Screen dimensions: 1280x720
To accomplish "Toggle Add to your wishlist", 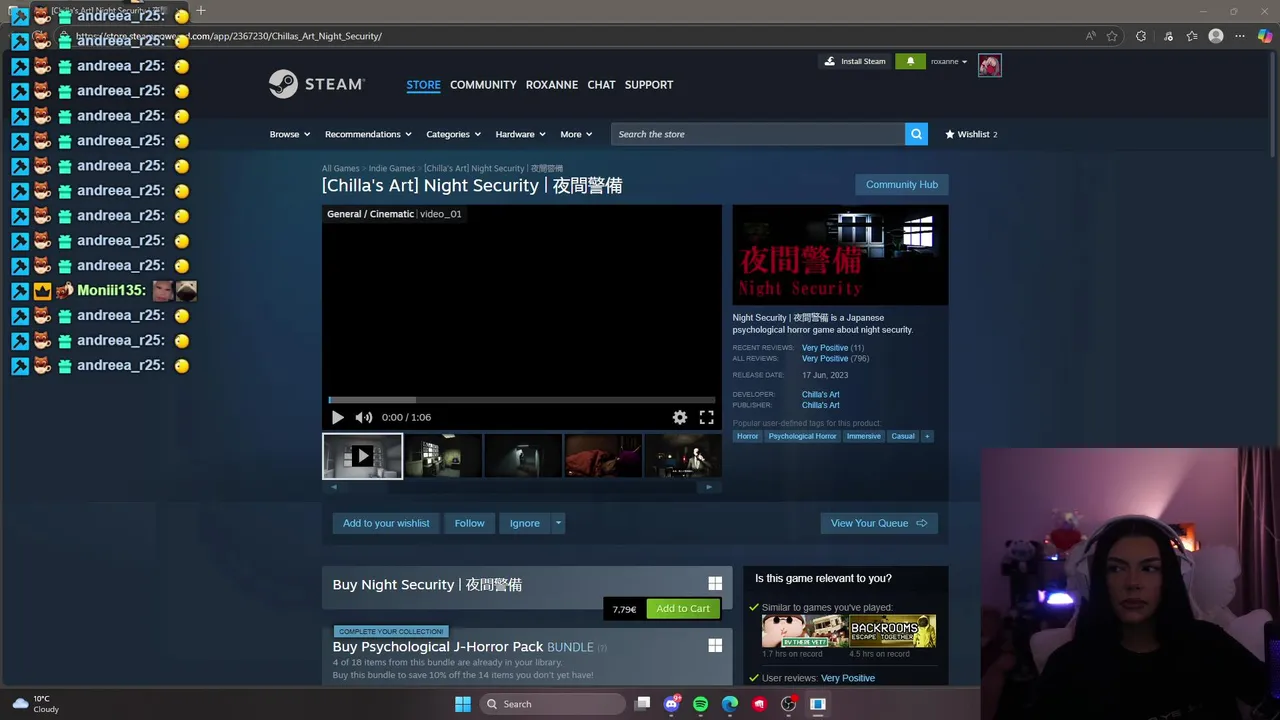I will (x=386, y=523).
